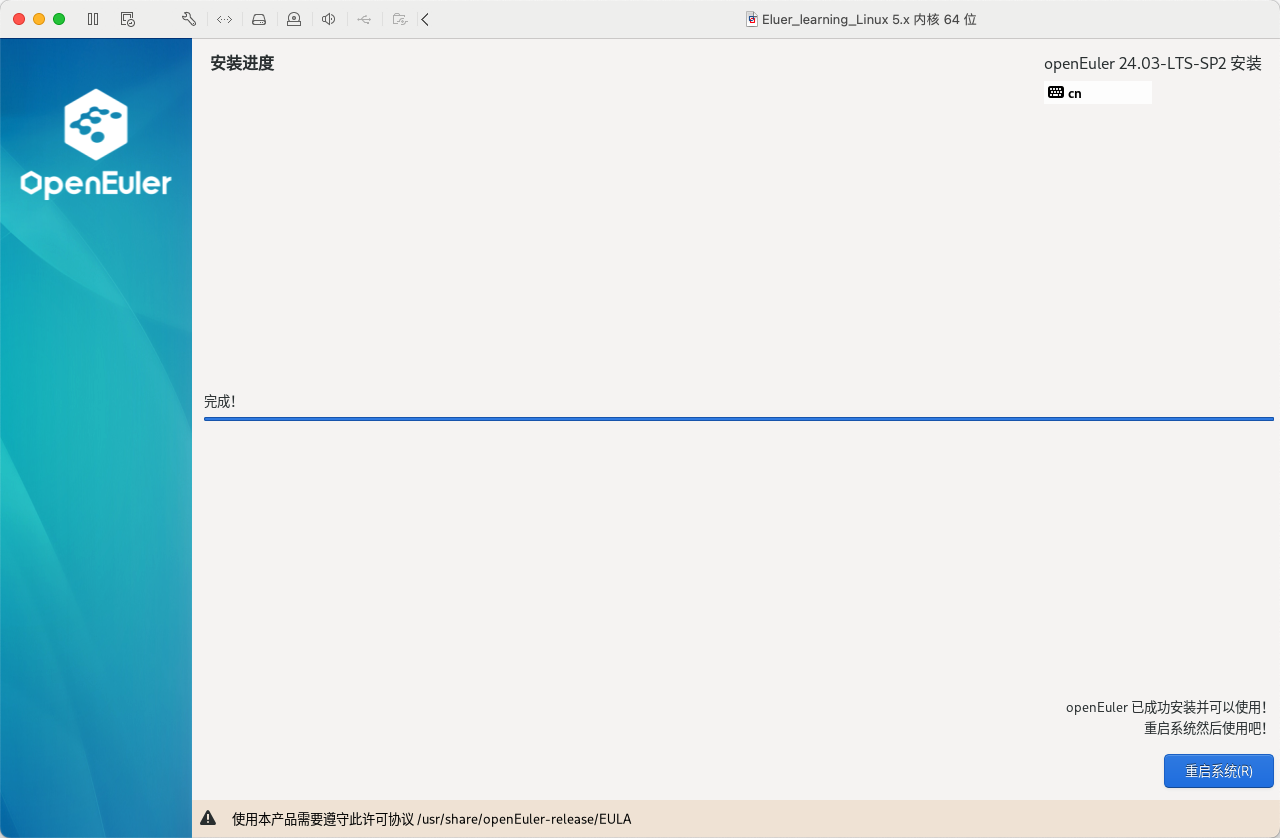Minimize the window with yellow button
This screenshot has height=838, width=1280.
(39, 19)
